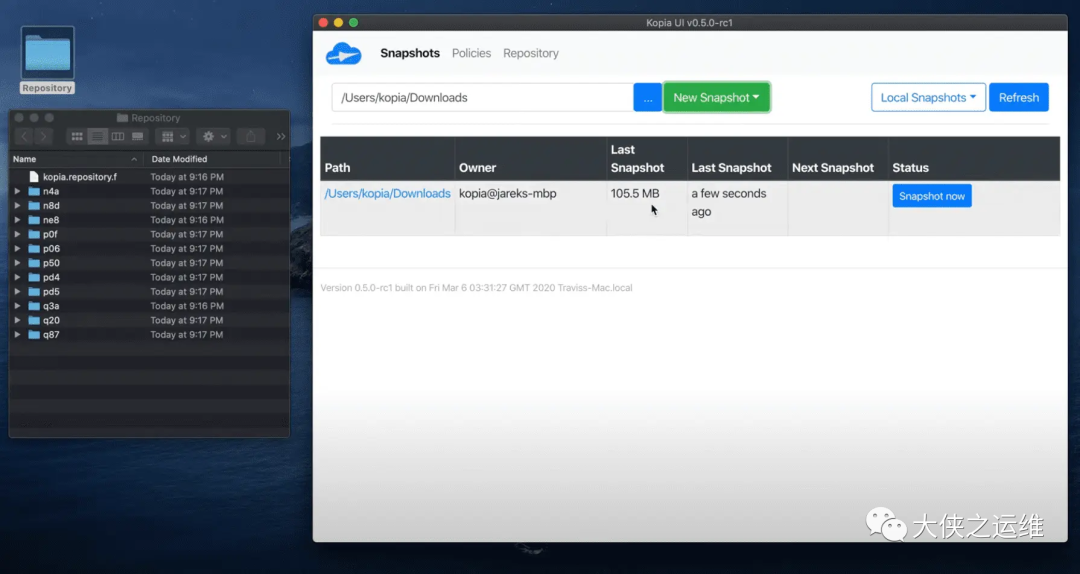Select the q3a folder row

[x=149, y=306]
